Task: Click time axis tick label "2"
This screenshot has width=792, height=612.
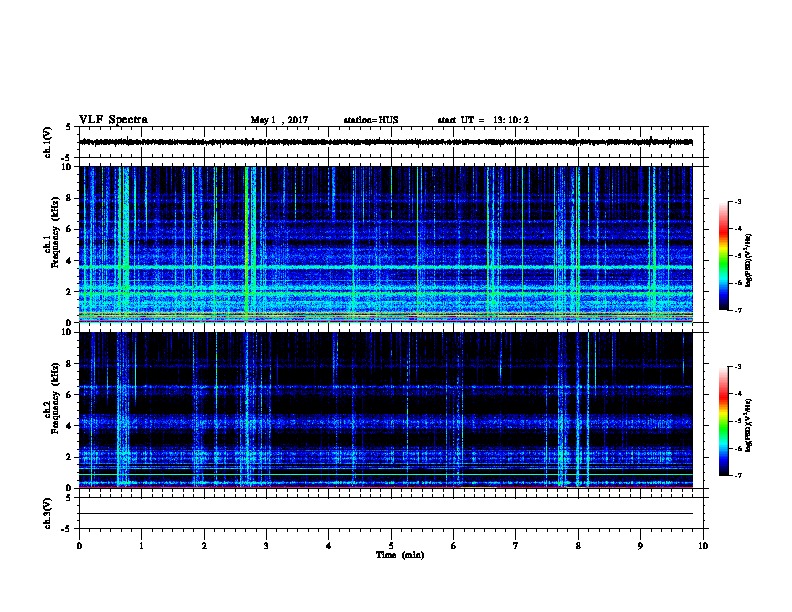Action: pos(204,545)
